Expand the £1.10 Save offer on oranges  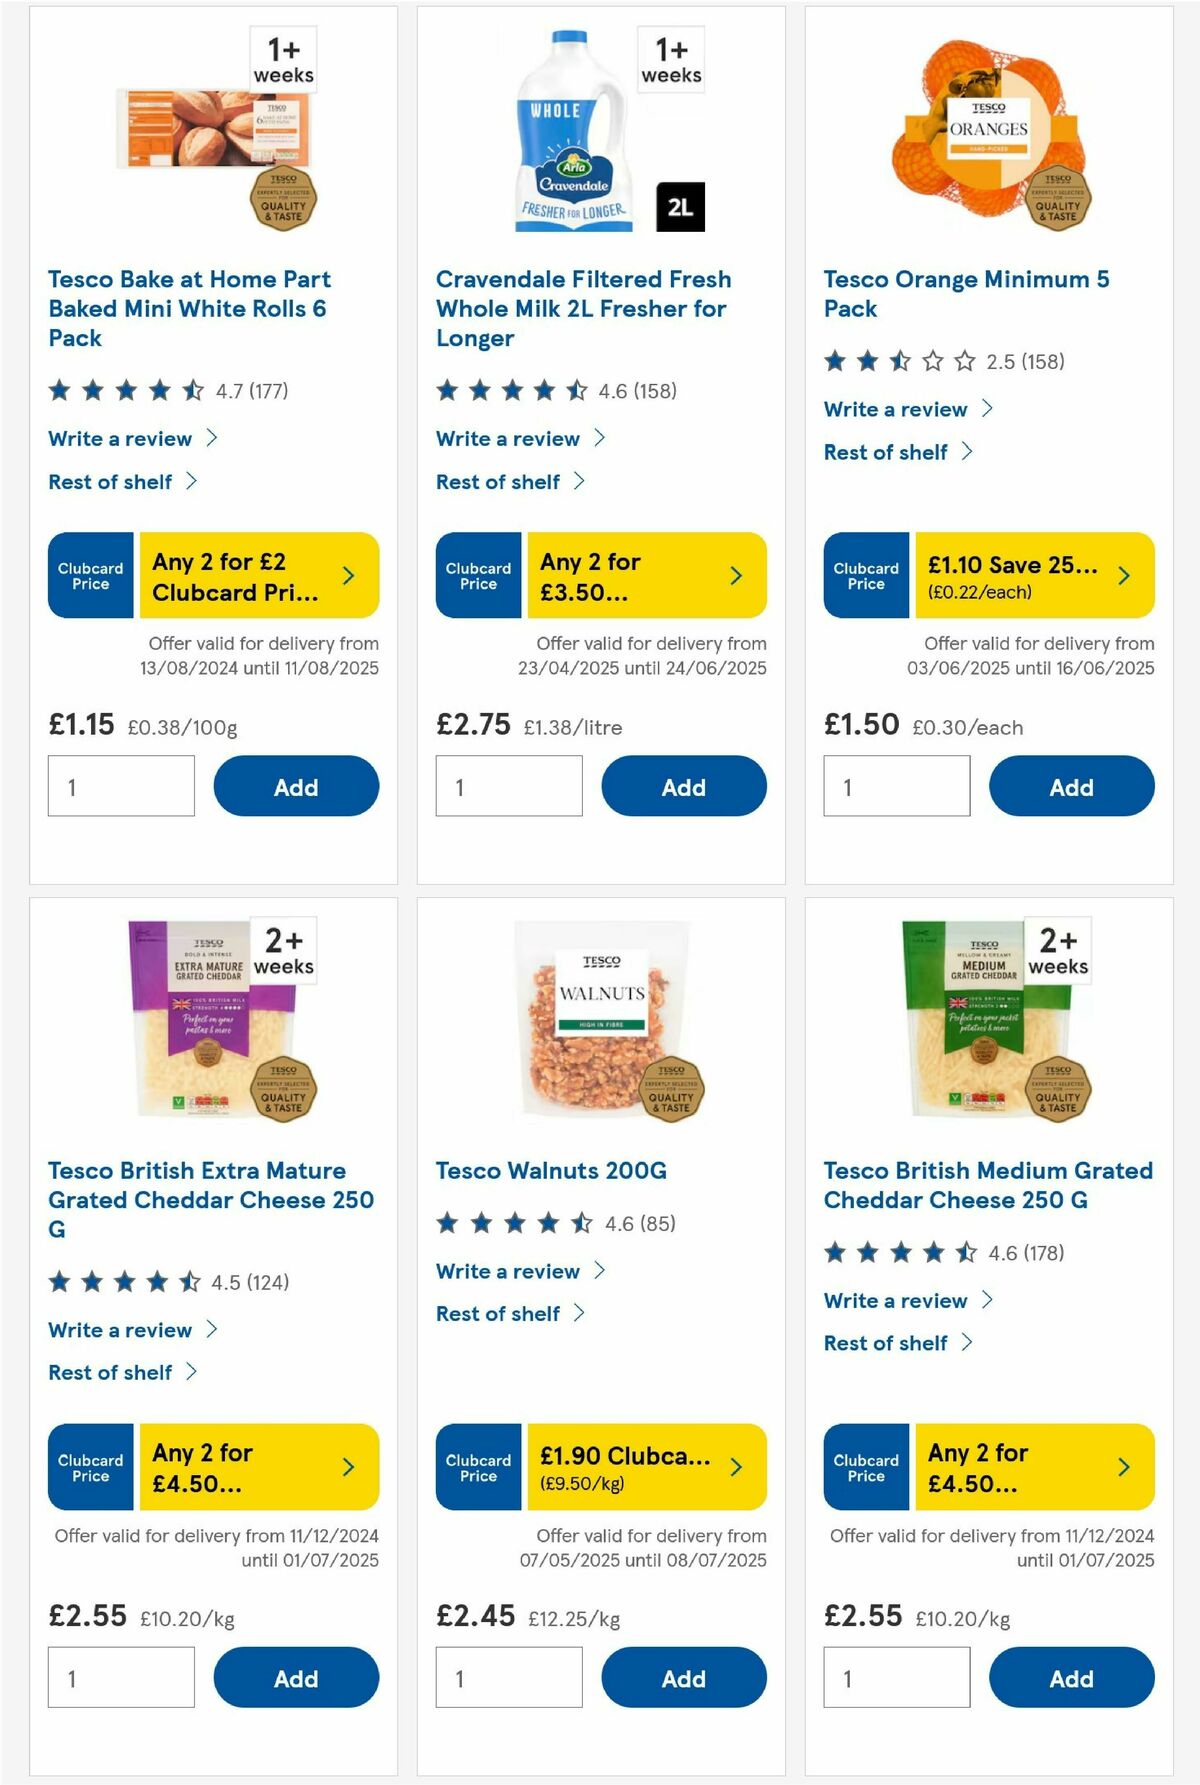pos(1123,575)
